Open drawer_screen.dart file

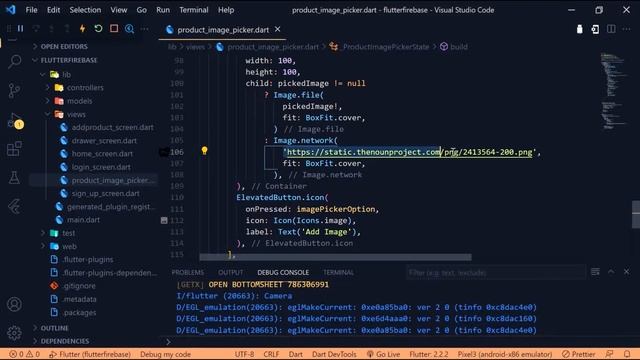pos(104,140)
